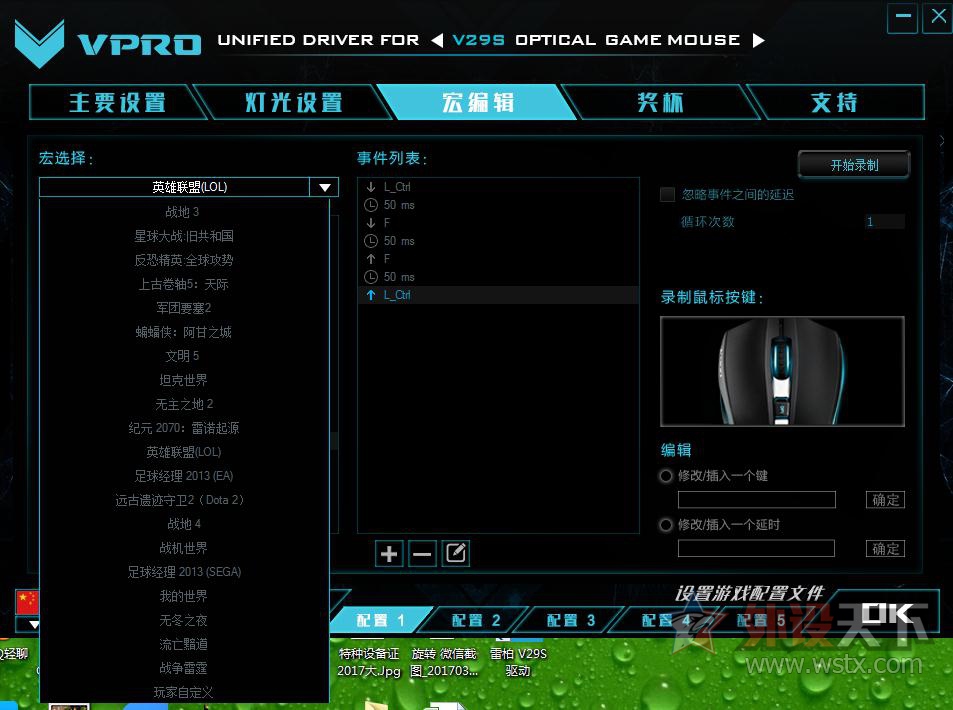Choose 我的世界 from macro list

click(184, 596)
